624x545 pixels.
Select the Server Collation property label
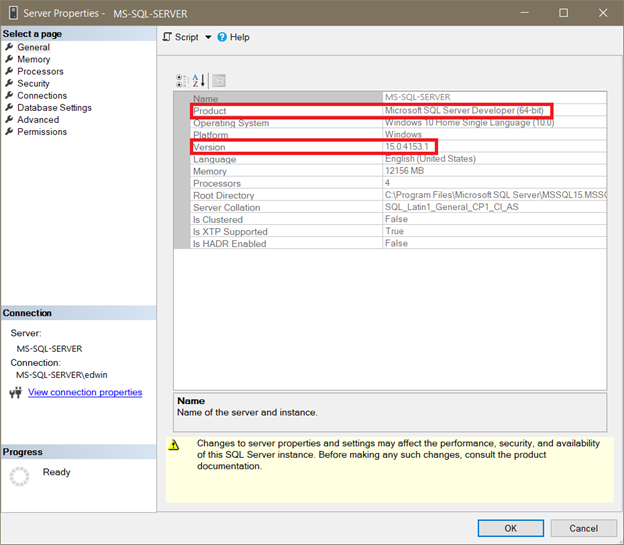click(226, 207)
